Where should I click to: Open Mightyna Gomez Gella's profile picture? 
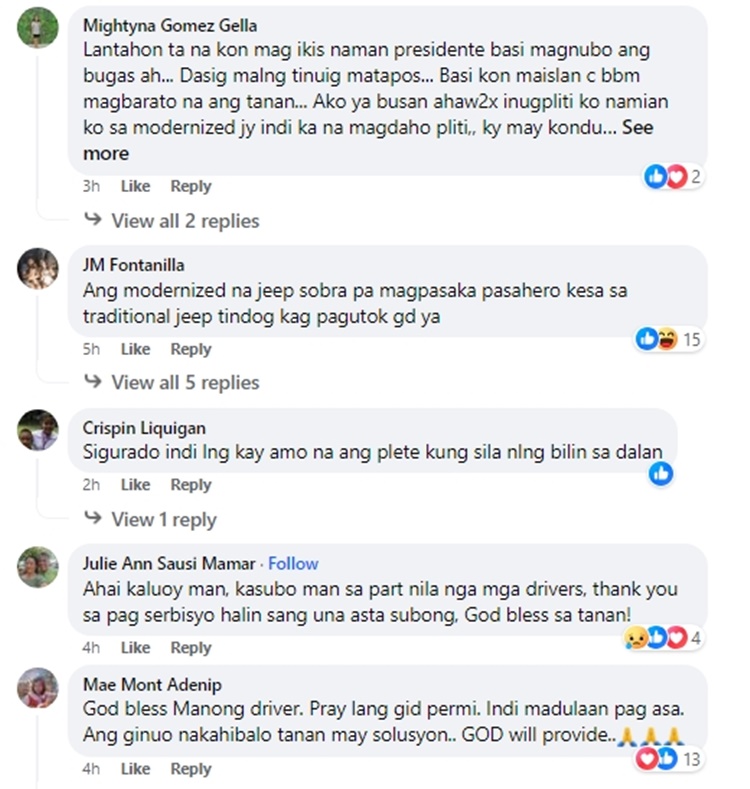click(38, 28)
